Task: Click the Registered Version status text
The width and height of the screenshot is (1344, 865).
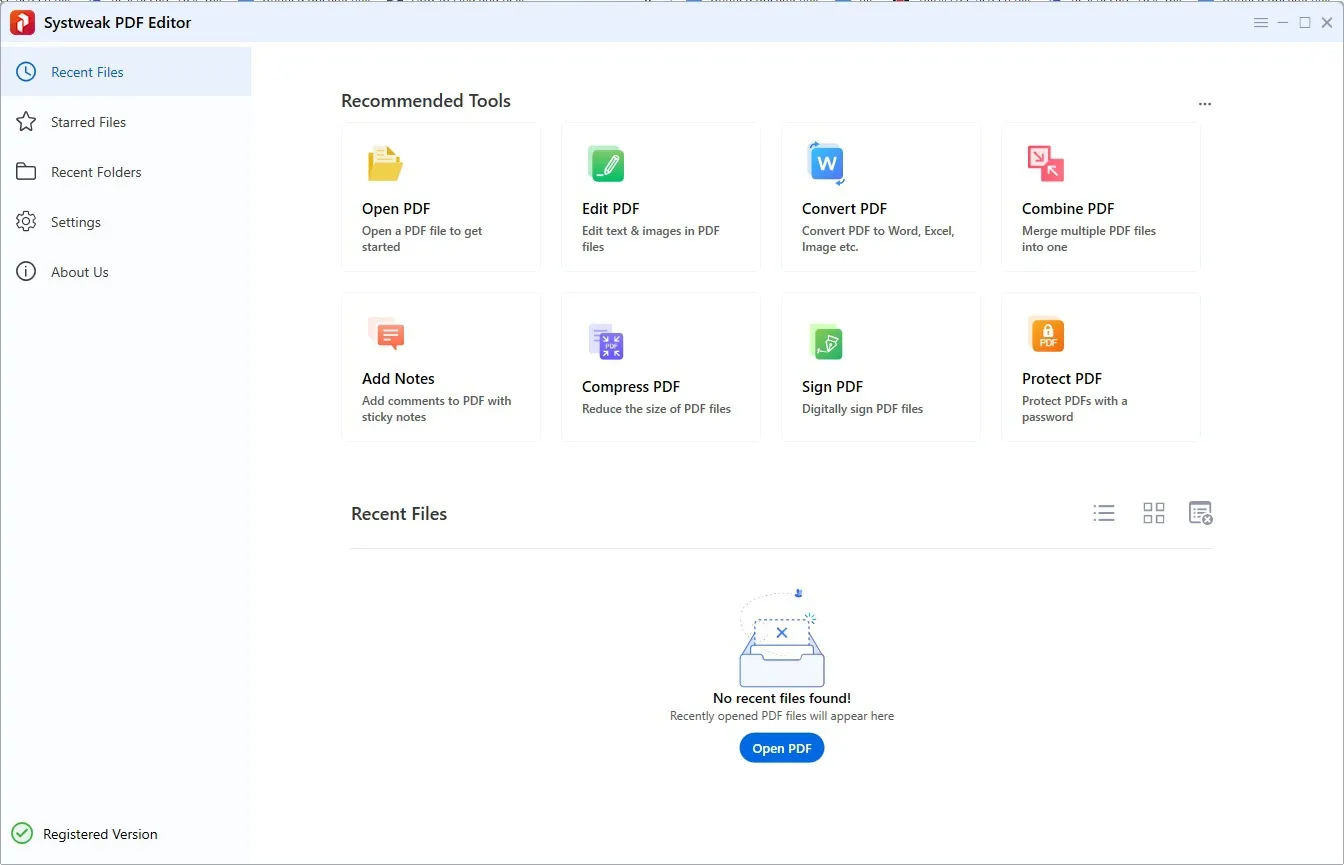Action: pyautogui.click(x=100, y=834)
